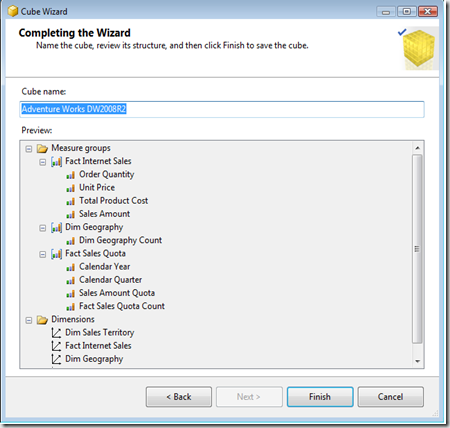Screen dimensions: 450x428
Task: Click the Dim Geography measure group icon
Action: [56, 228]
